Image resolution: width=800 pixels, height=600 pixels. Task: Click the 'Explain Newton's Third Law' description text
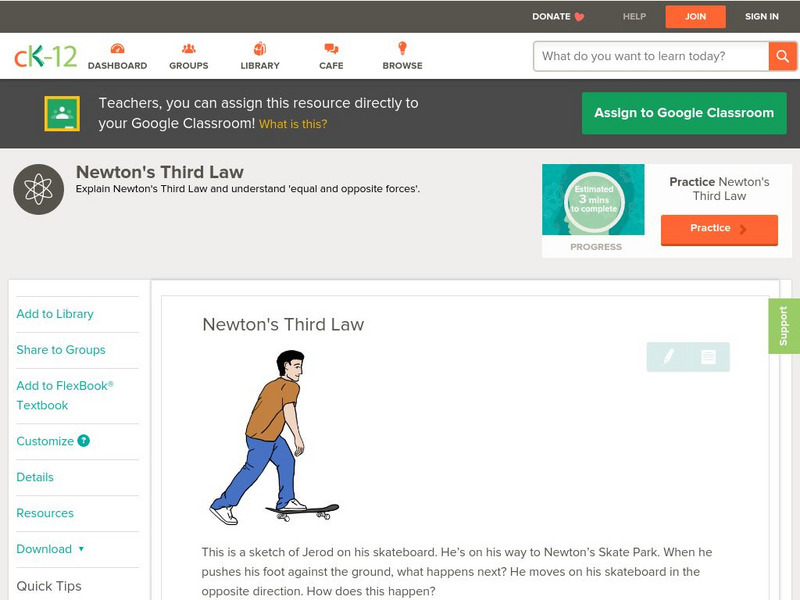(x=247, y=189)
